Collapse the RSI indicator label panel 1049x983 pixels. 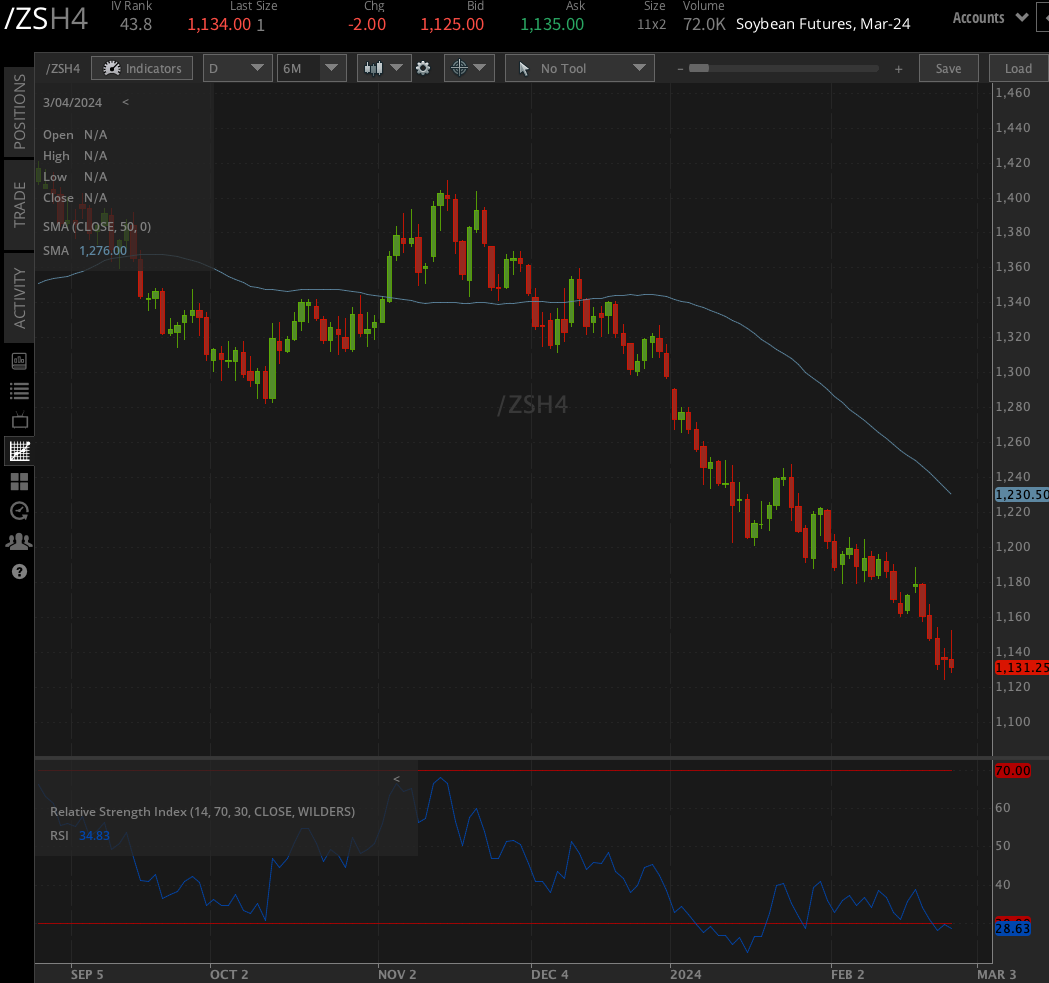(x=396, y=779)
